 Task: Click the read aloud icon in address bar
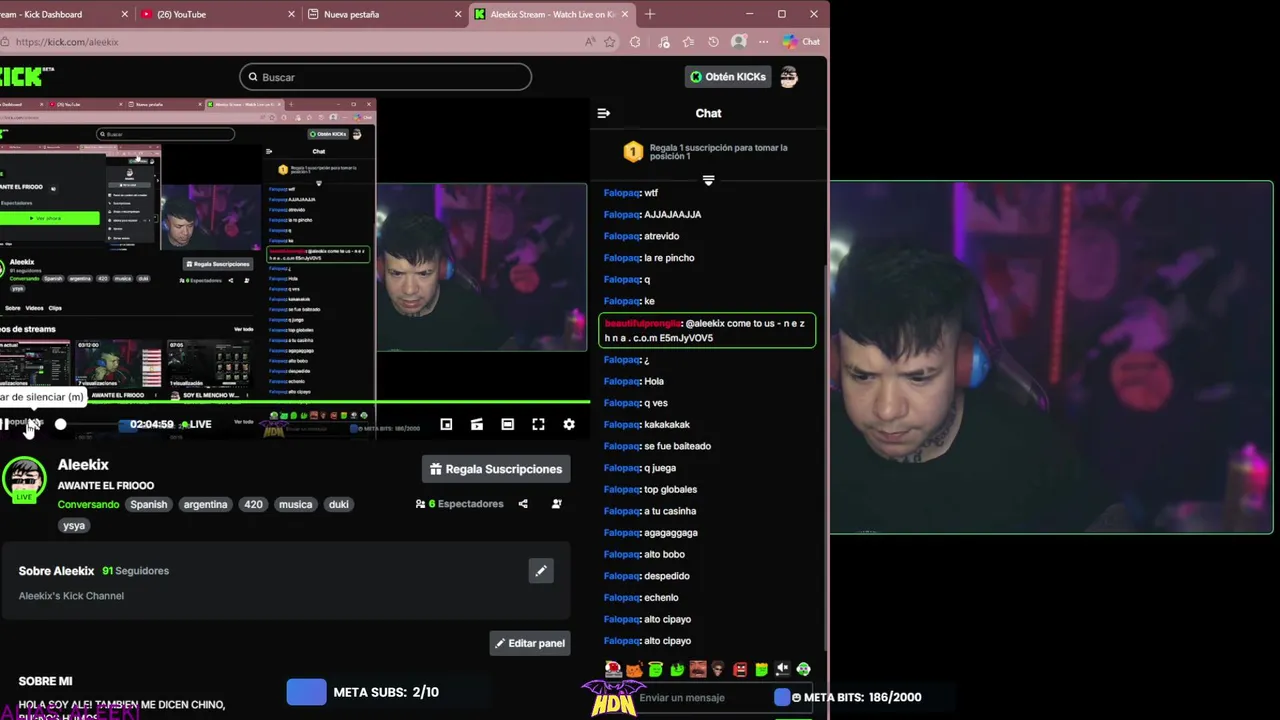tap(590, 42)
